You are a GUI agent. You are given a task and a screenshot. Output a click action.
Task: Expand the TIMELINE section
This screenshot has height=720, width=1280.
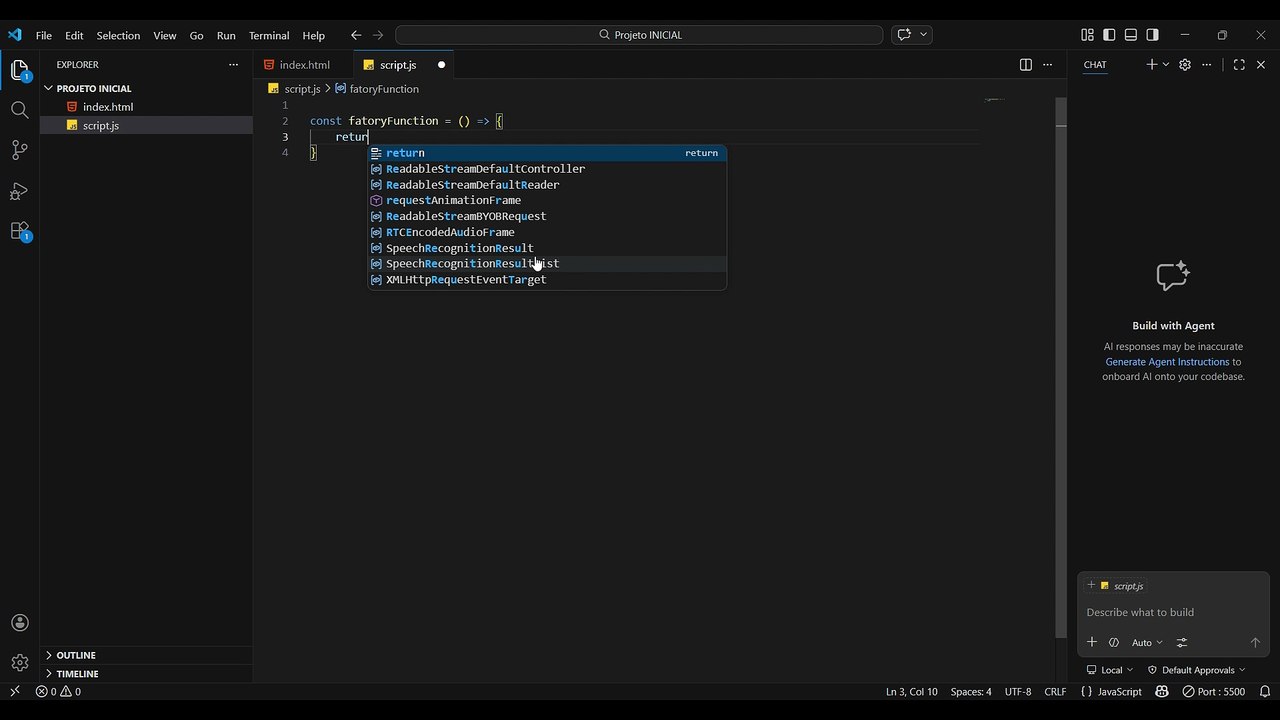click(x=145, y=674)
